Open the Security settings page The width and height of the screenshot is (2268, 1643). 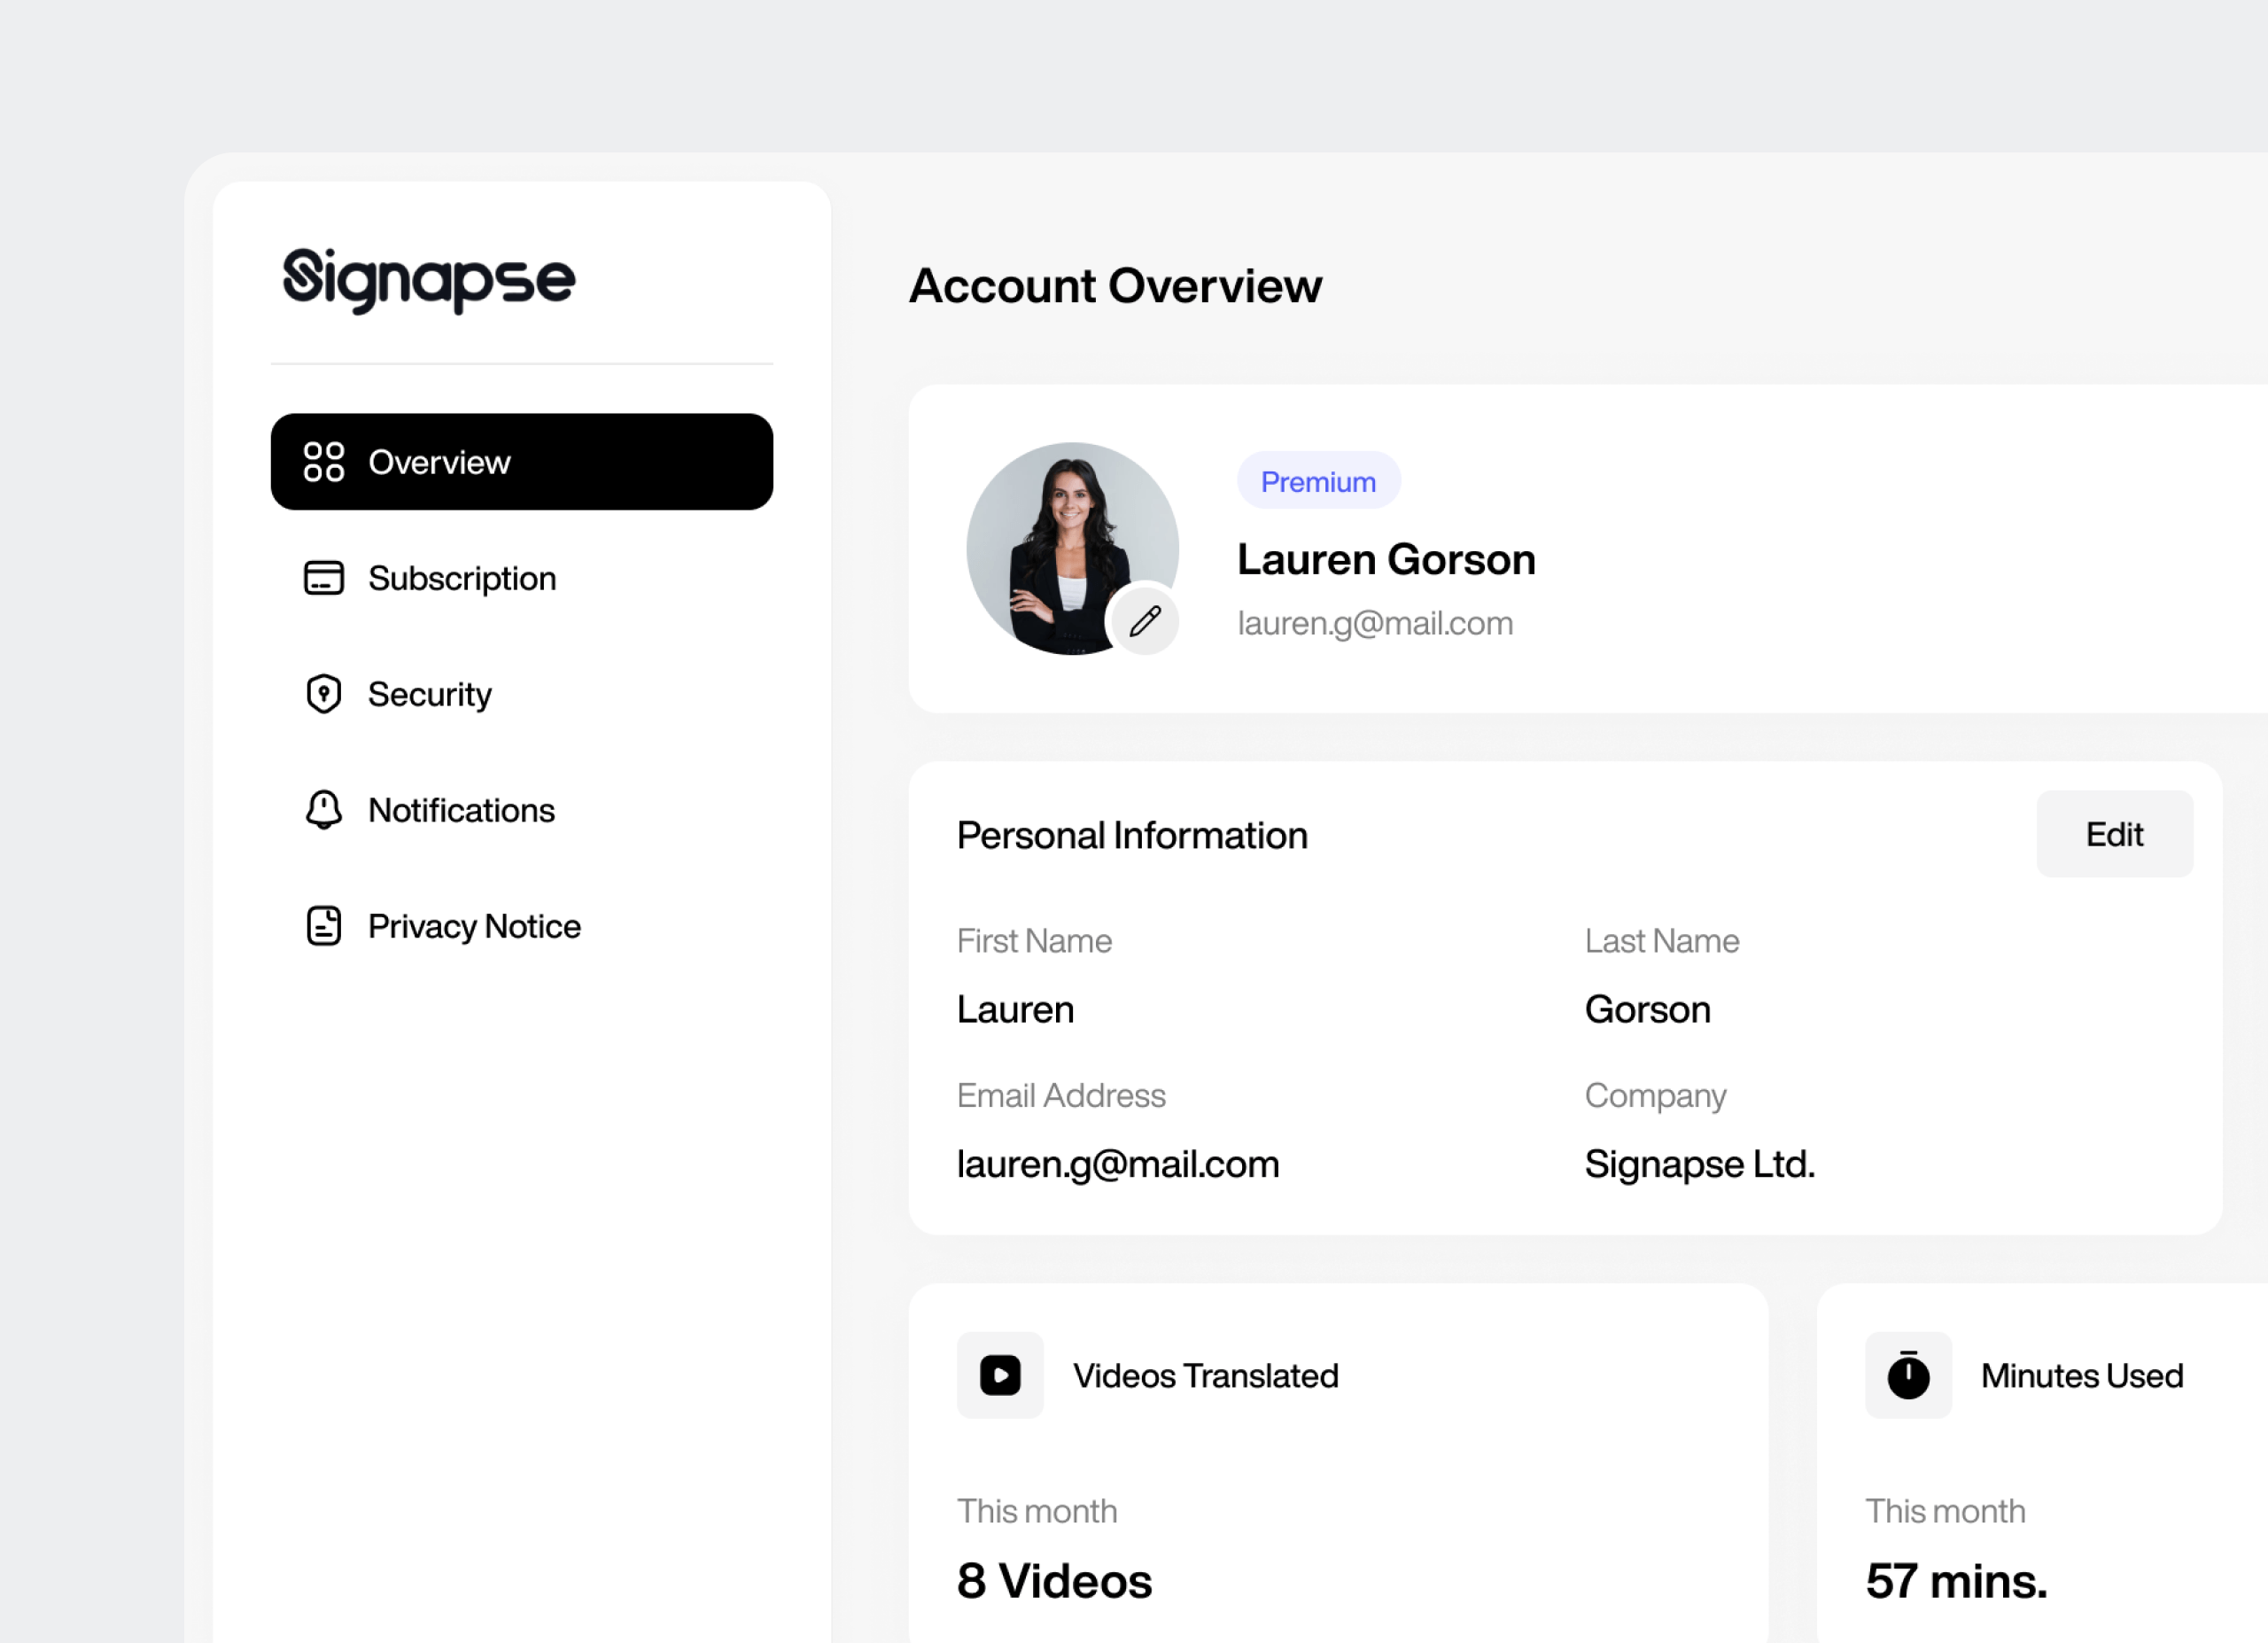[x=522, y=694]
